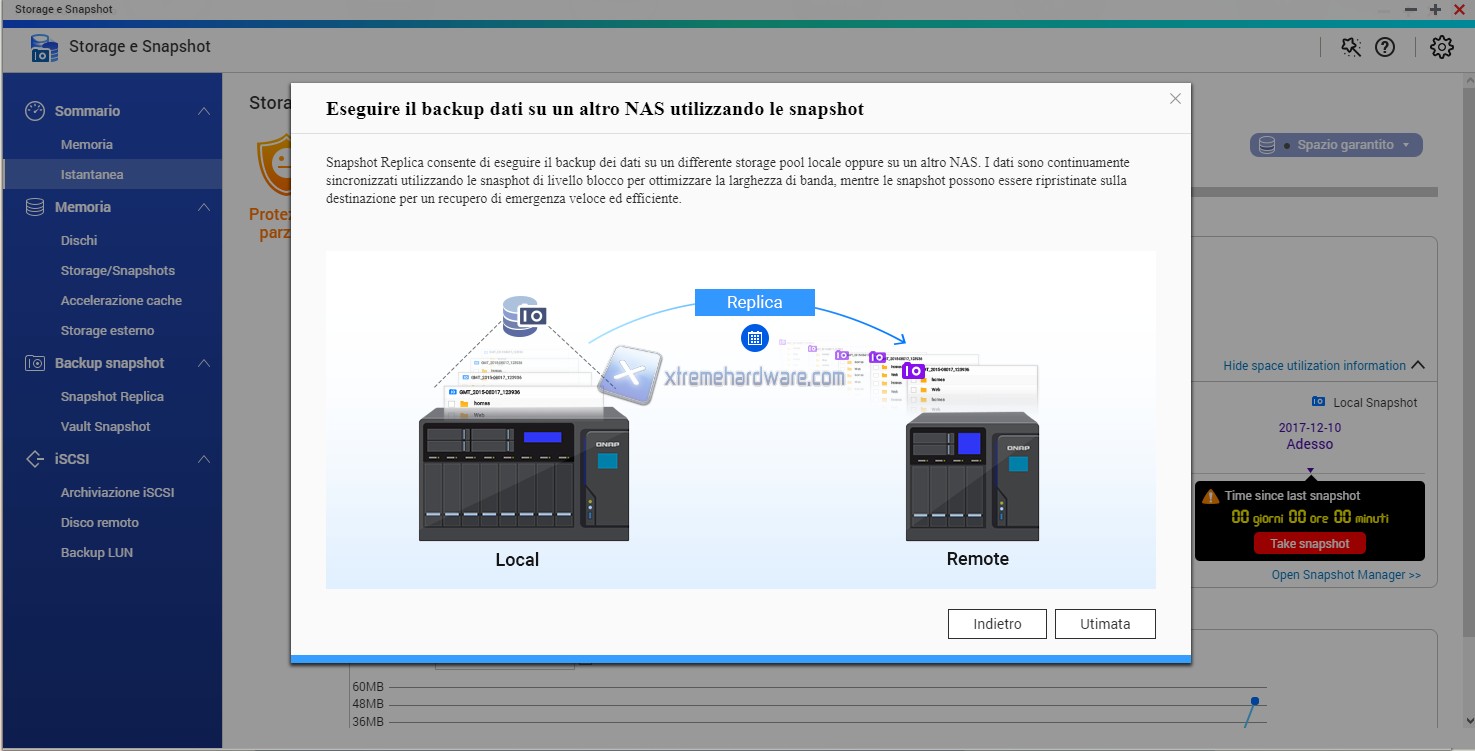
Task: Collapse the Sommario section
Action: [x=204, y=111]
